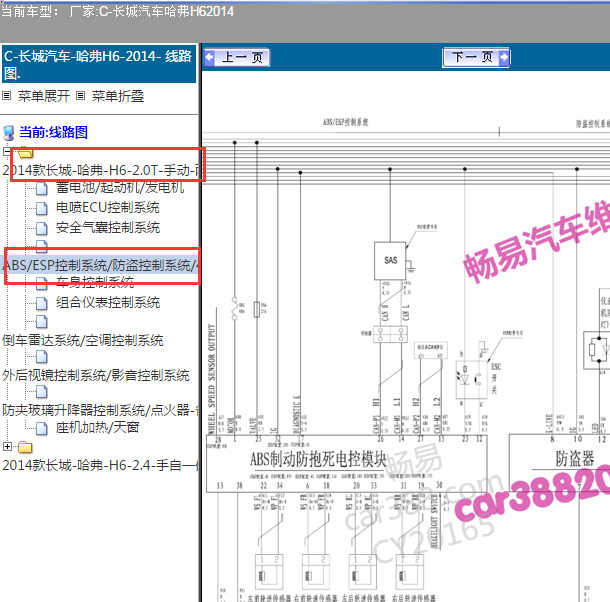Image resolution: width=610 pixels, height=602 pixels.
Task: Click 菜单展开 to expand all menus
Action: (44, 96)
